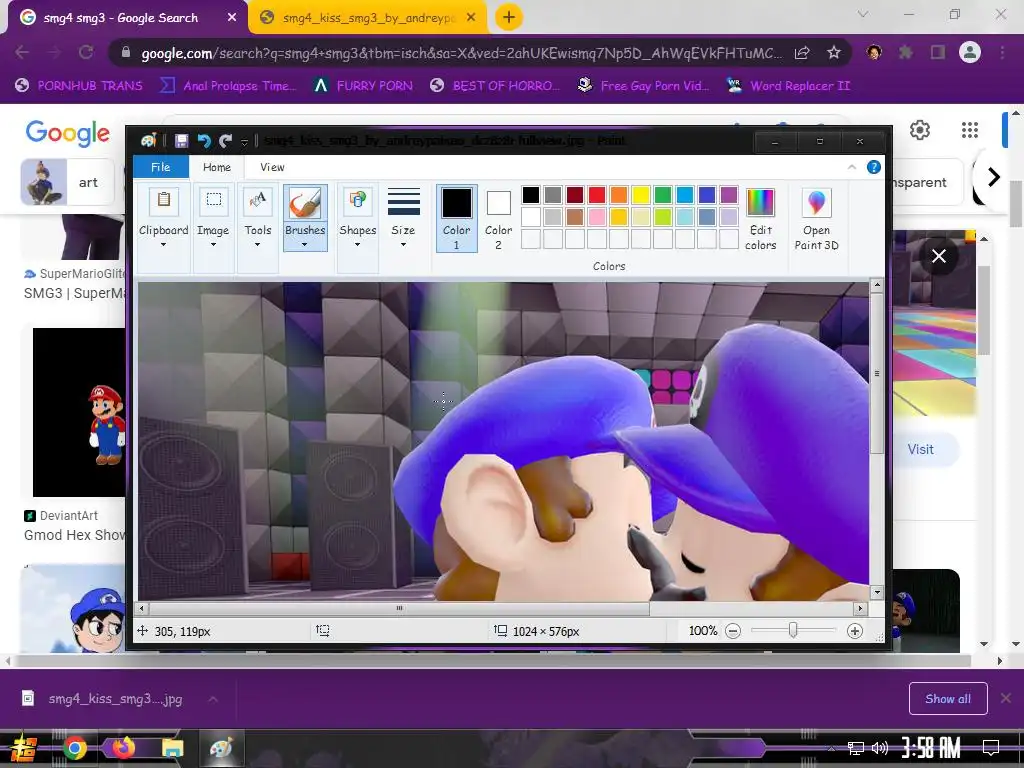Select the 'art' filter chip on Google Images

tap(68, 182)
